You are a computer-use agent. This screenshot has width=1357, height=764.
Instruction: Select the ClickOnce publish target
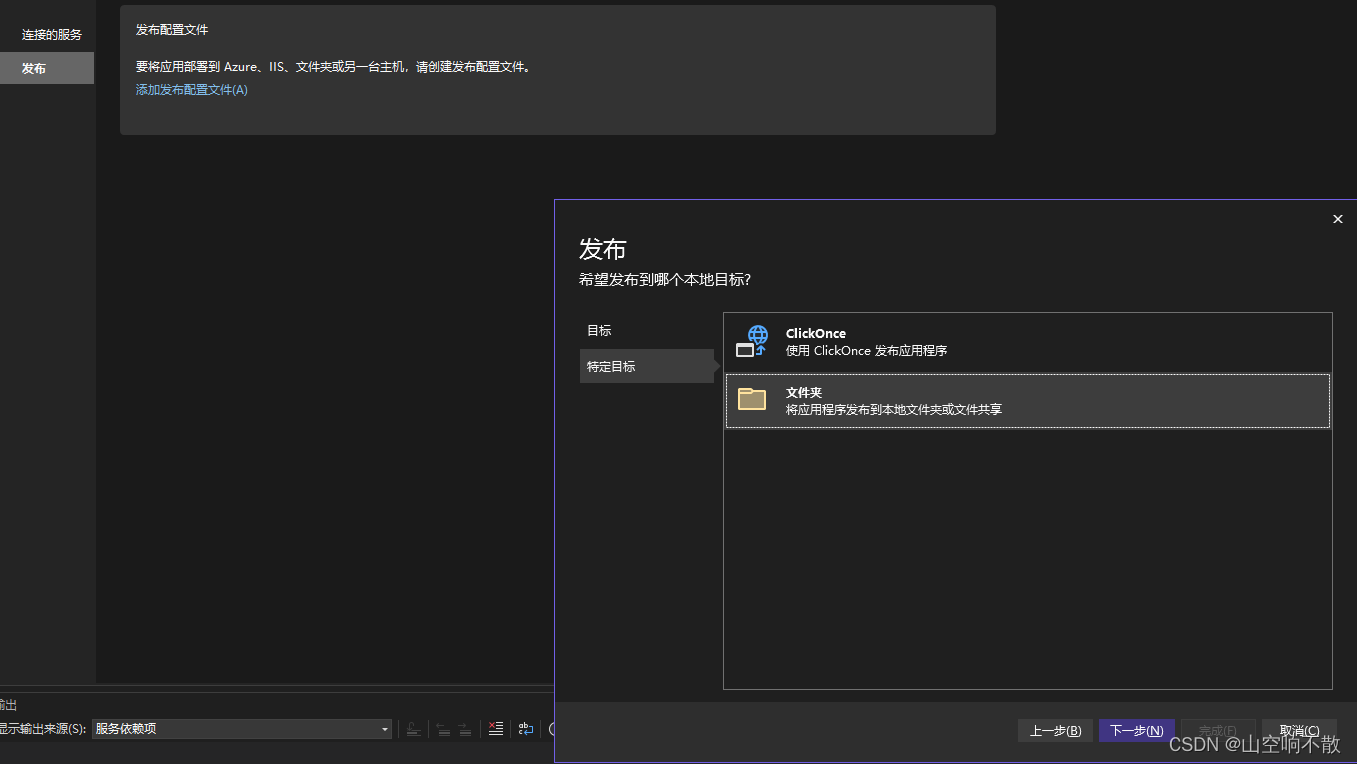(x=1028, y=342)
